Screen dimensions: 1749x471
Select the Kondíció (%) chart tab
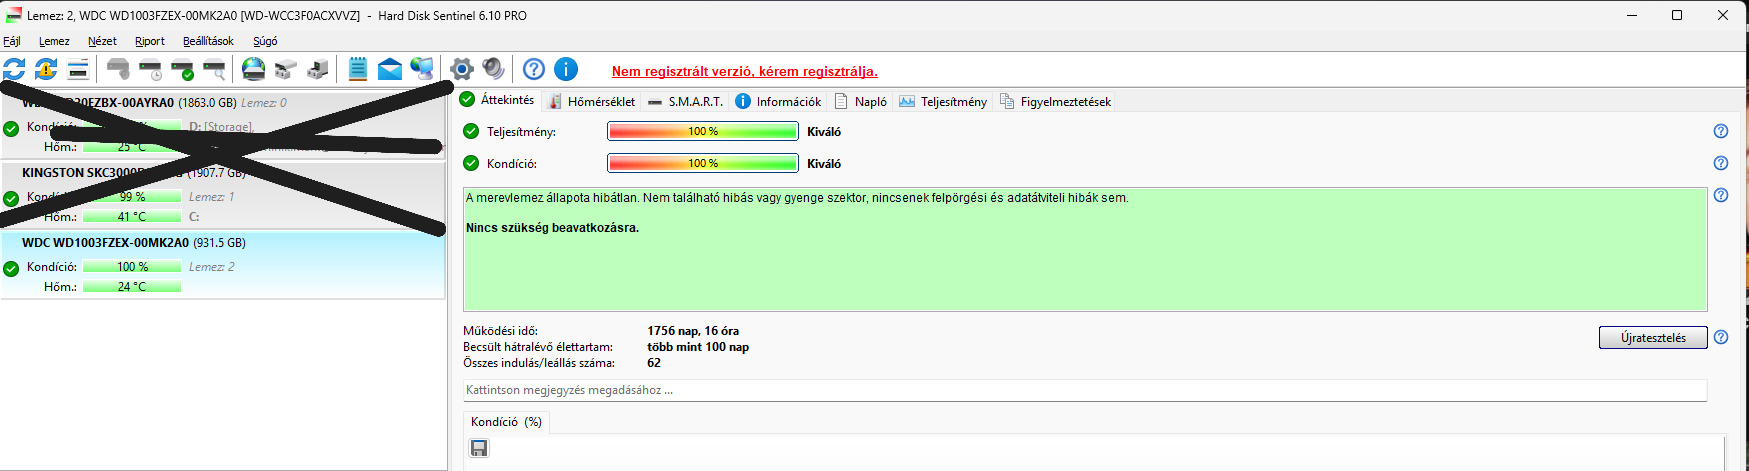pos(506,422)
